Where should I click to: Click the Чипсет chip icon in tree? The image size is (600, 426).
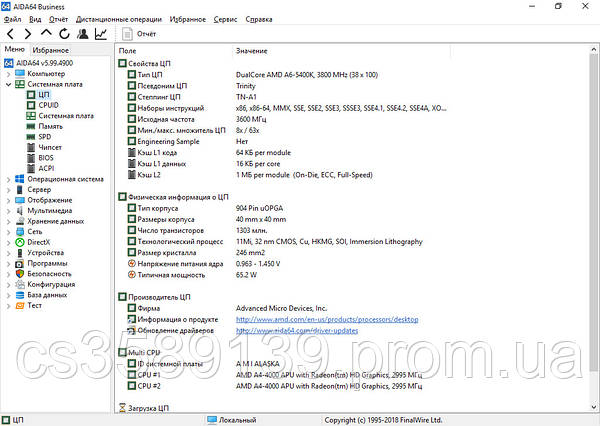pos(31,147)
